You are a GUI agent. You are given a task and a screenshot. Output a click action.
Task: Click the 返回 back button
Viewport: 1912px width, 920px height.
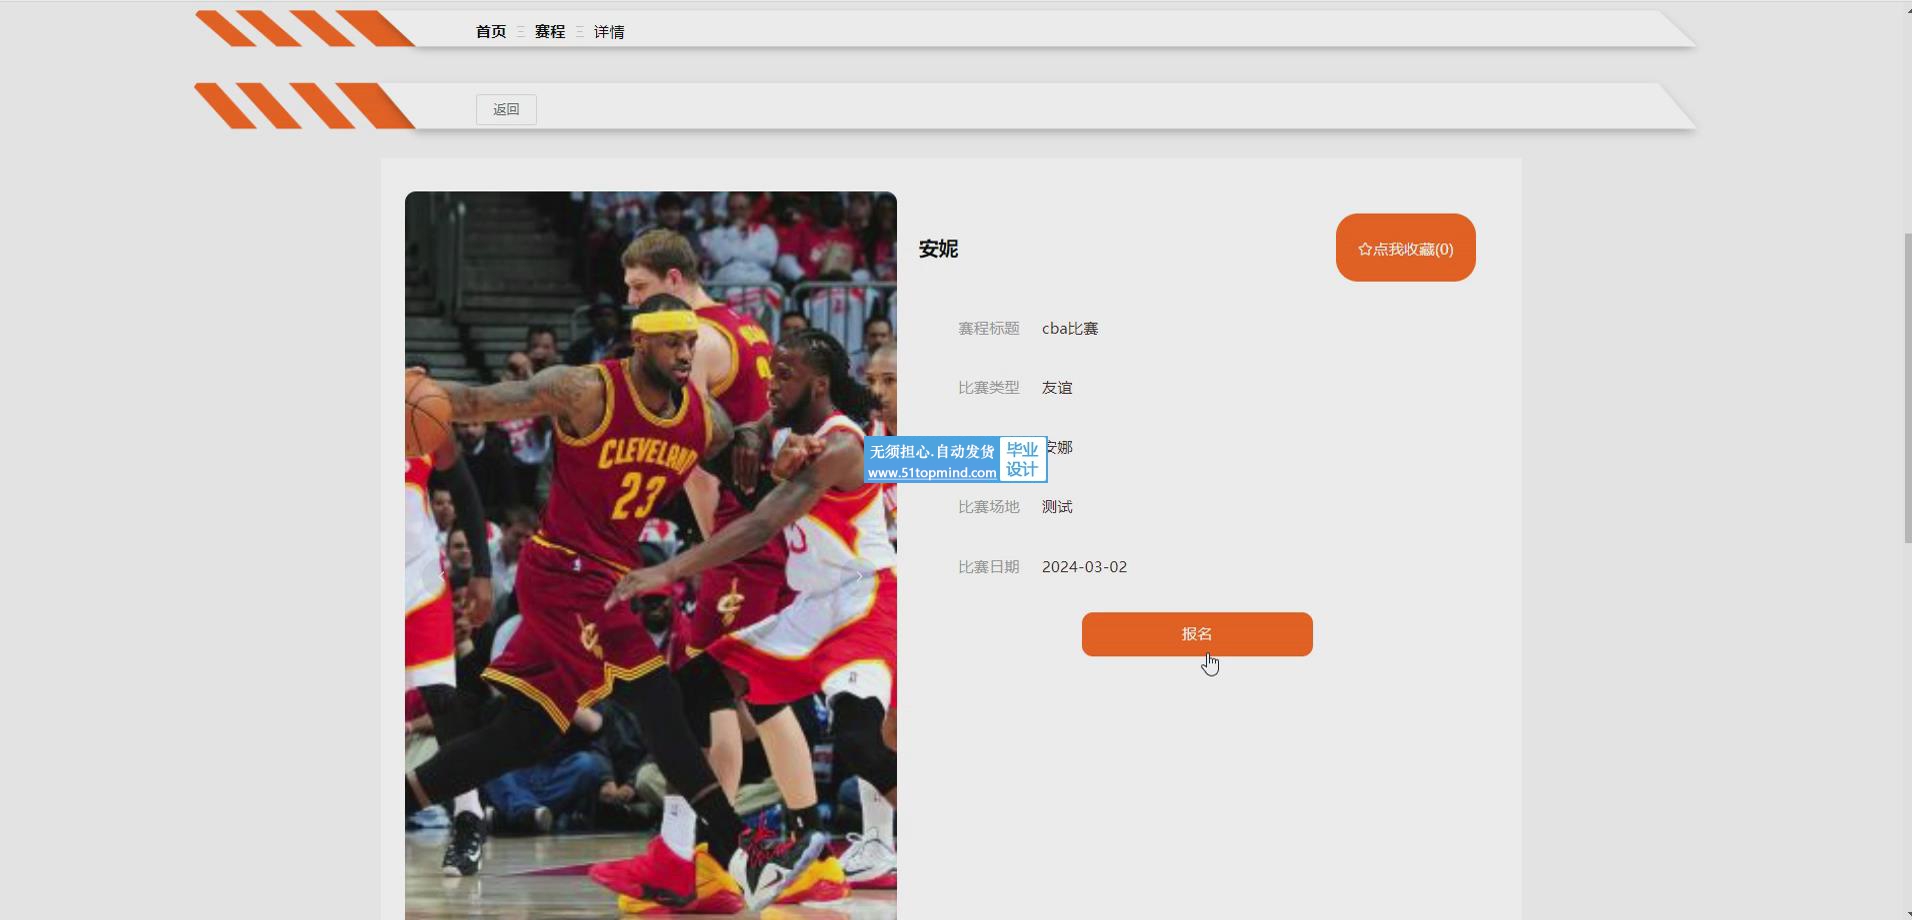pyautogui.click(x=506, y=109)
